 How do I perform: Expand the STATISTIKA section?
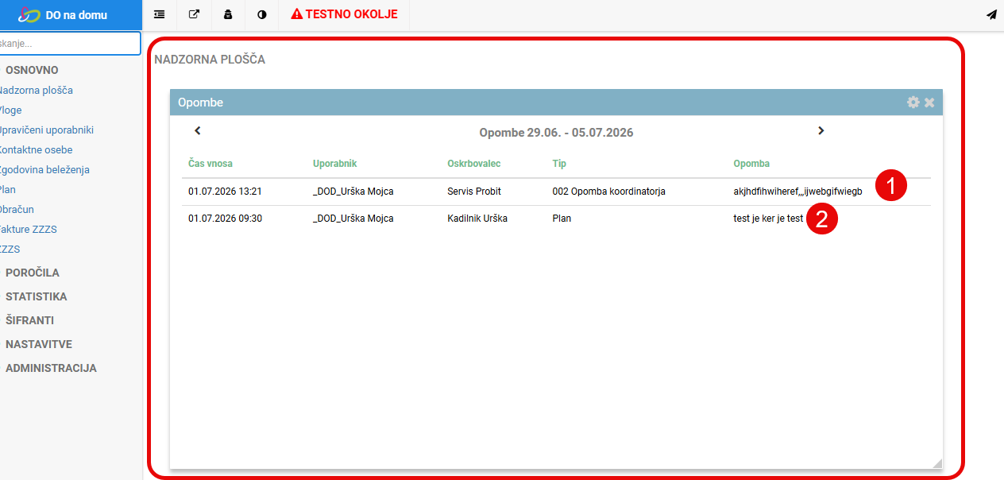coord(36,297)
